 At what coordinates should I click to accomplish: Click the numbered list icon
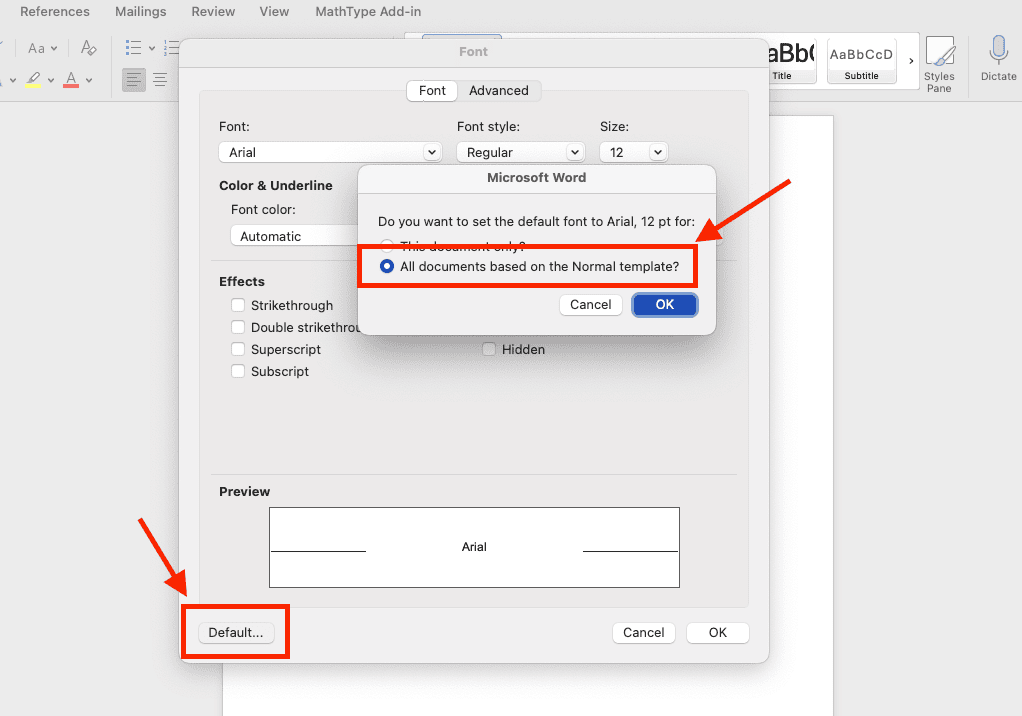coord(171,48)
